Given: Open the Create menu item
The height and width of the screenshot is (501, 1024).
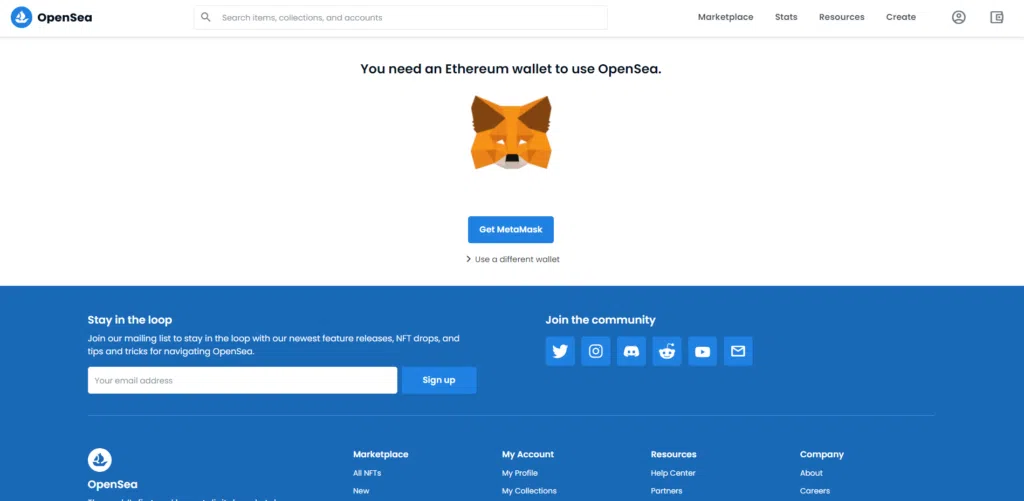Looking at the screenshot, I should [x=901, y=18].
